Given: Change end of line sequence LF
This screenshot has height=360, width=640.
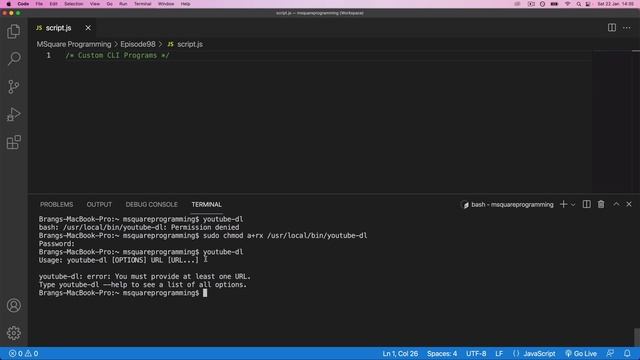Looking at the screenshot, I should [499, 353].
